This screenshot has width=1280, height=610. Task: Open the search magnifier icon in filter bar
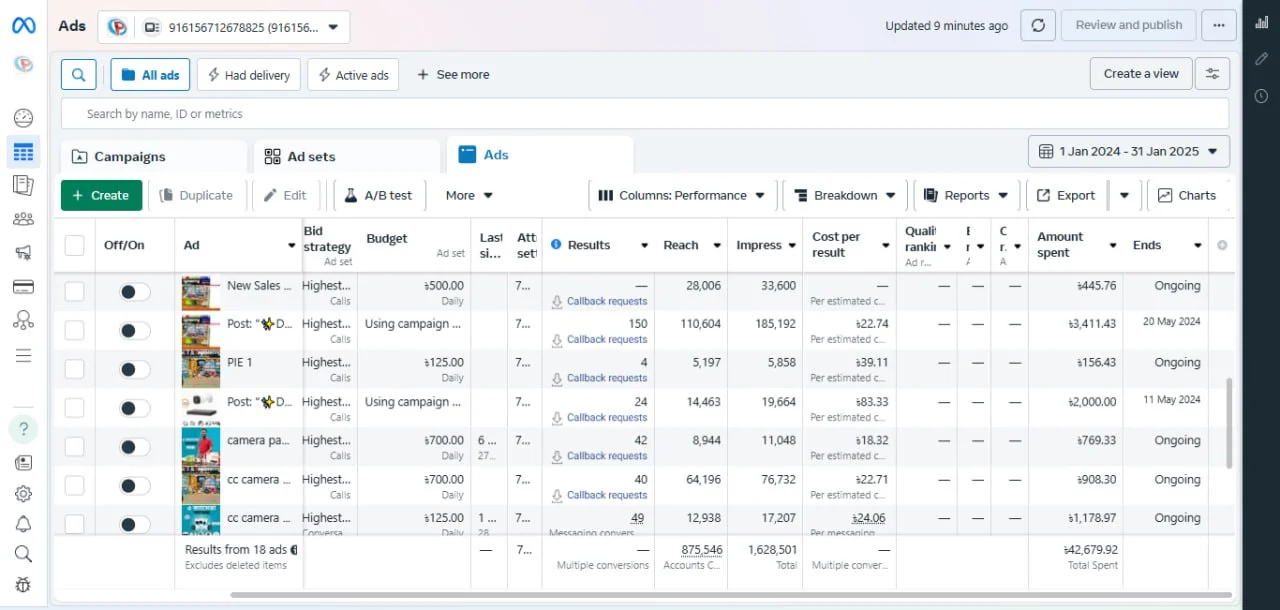pos(79,74)
